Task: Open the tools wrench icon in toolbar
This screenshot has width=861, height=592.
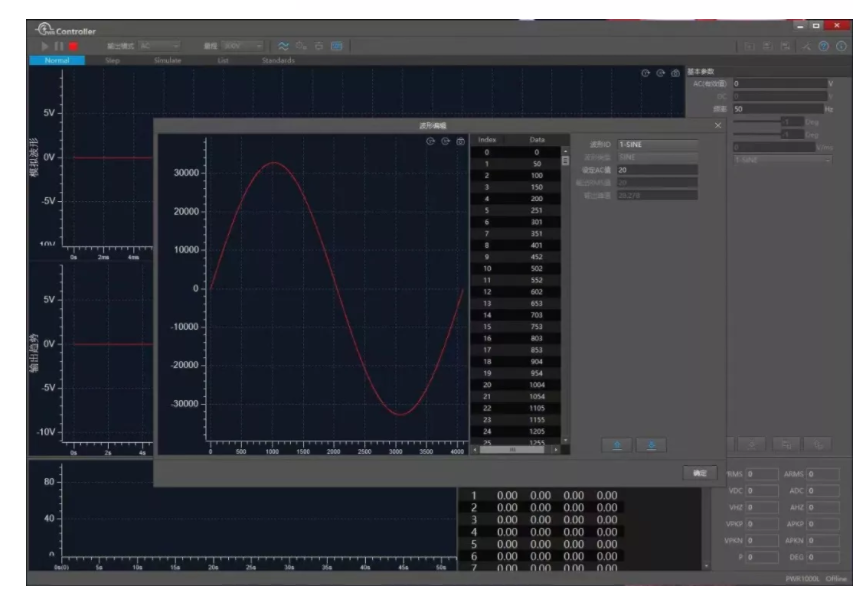Action: 805,46
